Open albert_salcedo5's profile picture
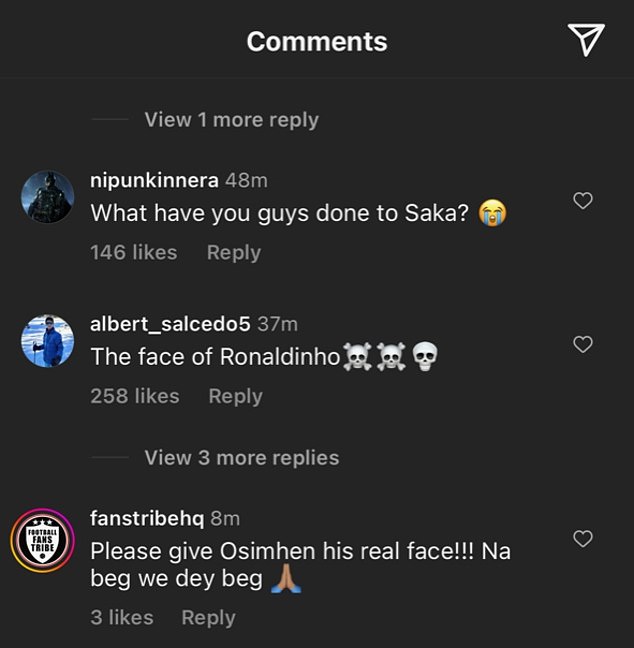Image resolution: width=634 pixels, height=648 pixels. 48,341
